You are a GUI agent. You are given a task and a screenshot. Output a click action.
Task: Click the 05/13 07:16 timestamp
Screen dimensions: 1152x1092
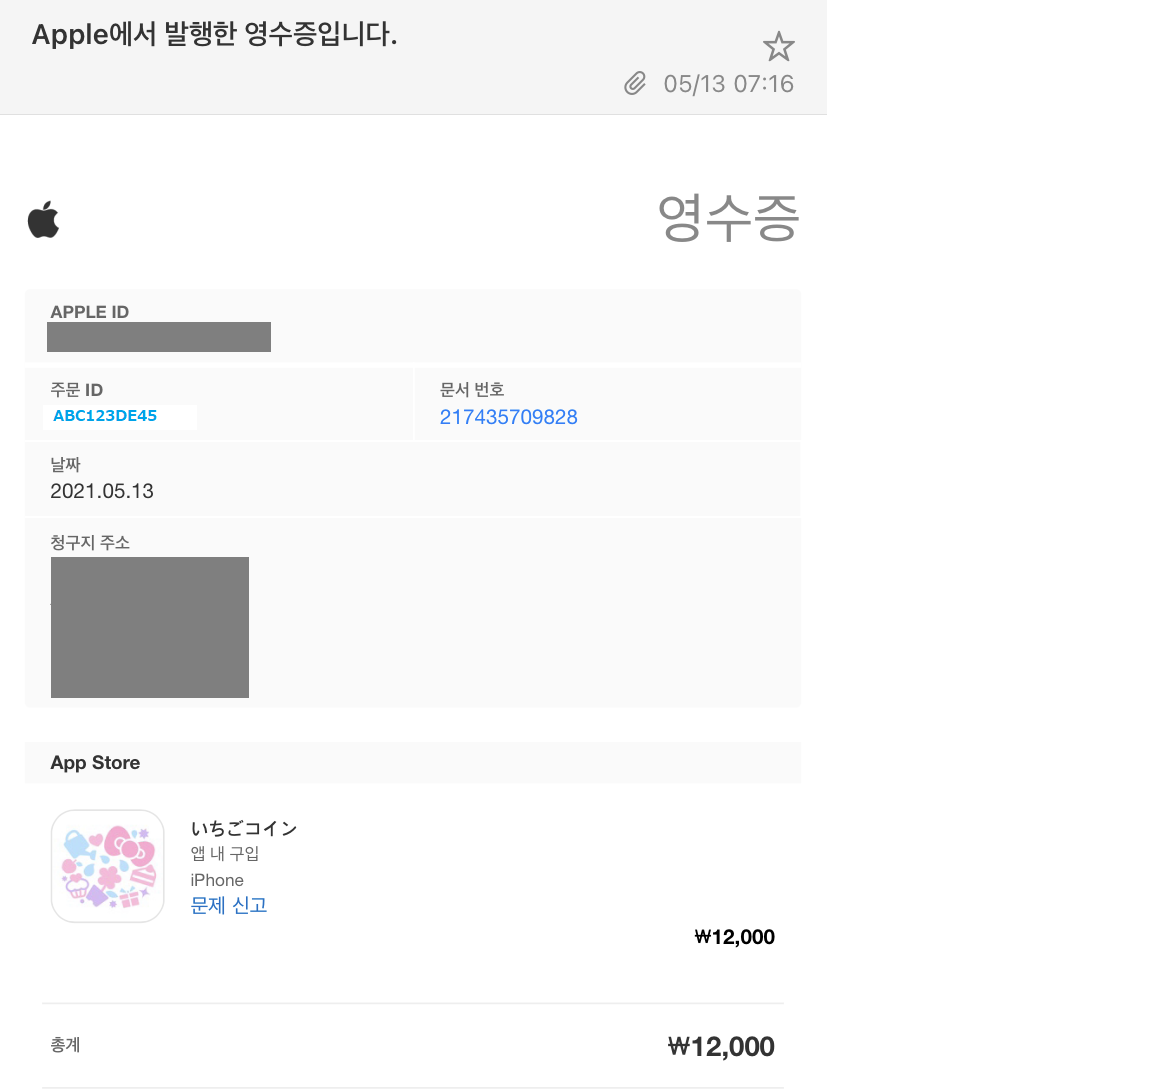728,84
